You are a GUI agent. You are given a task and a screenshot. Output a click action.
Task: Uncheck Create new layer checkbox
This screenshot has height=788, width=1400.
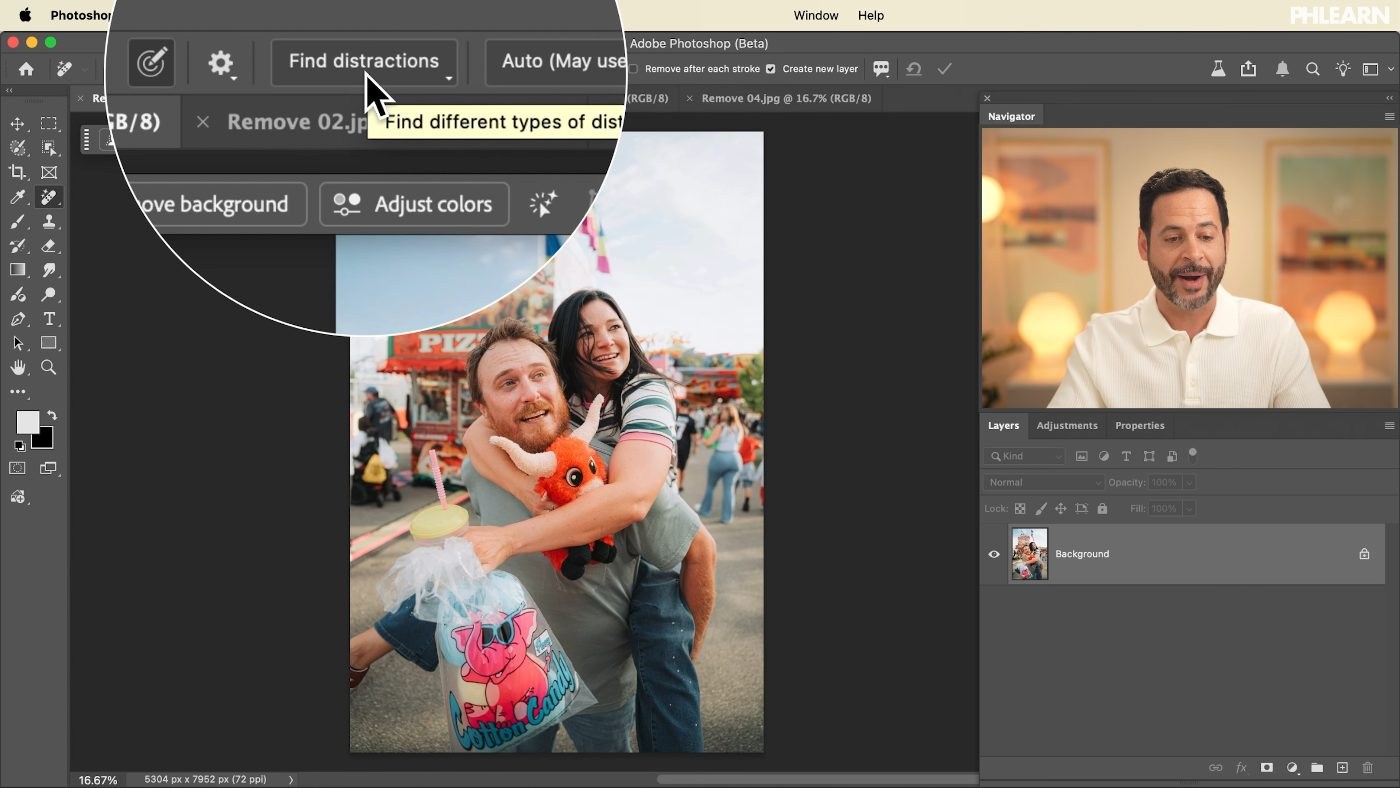point(770,69)
